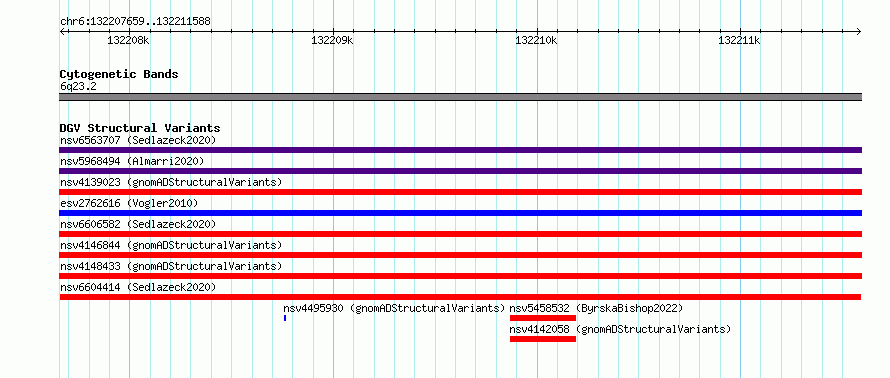Select the 6q23.2 band label
The width and height of the screenshot is (890, 378).
point(78,86)
